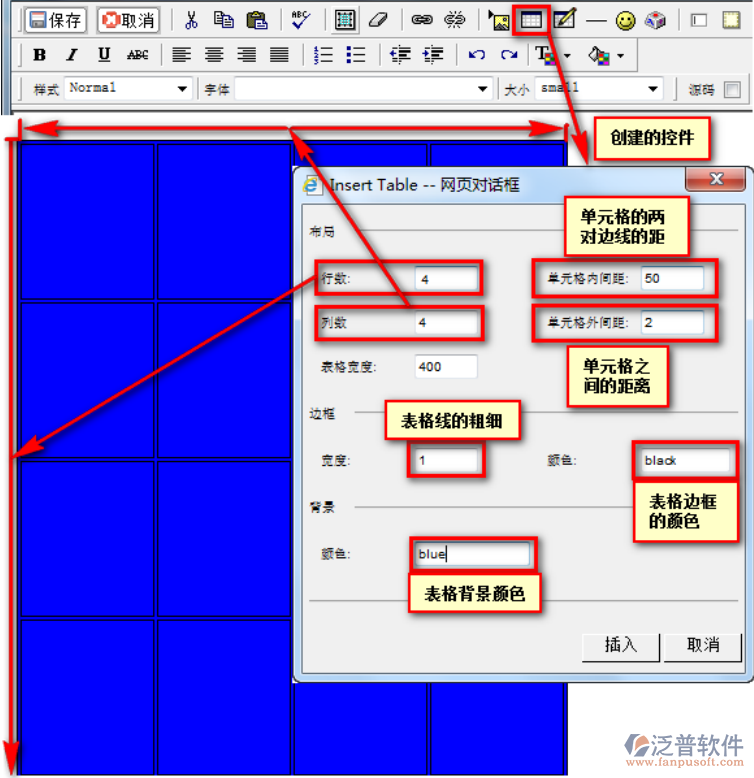This screenshot has height=778, width=754.
Task: Undo the last action
Action: click(x=476, y=55)
